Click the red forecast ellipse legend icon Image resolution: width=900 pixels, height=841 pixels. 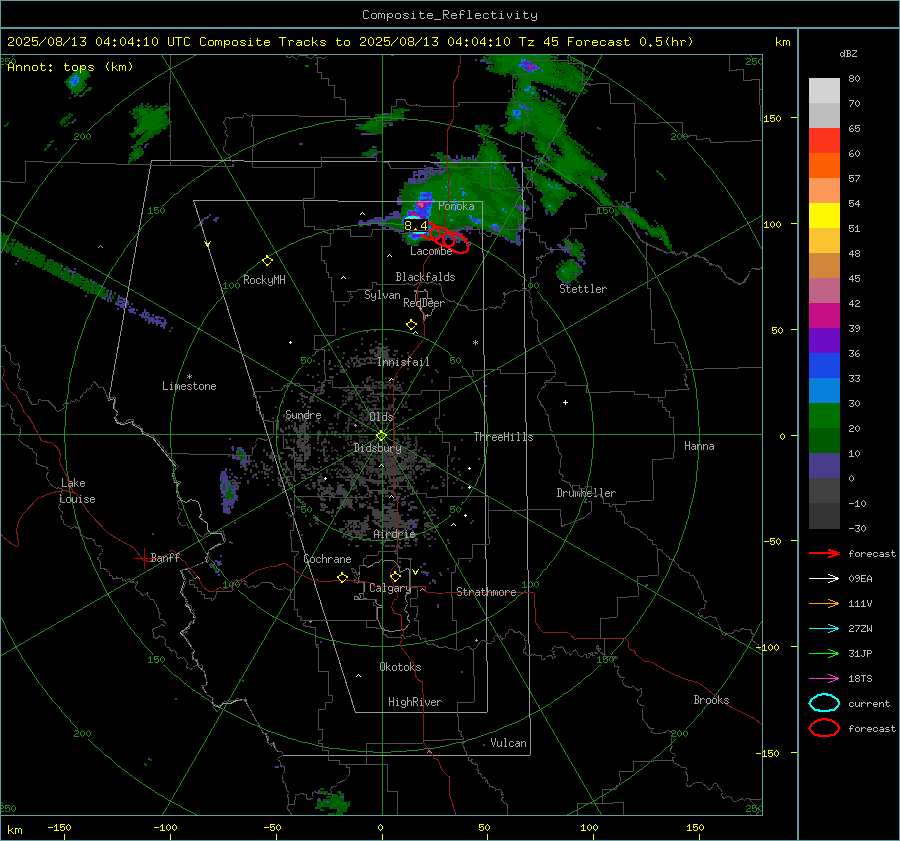tap(824, 728)
